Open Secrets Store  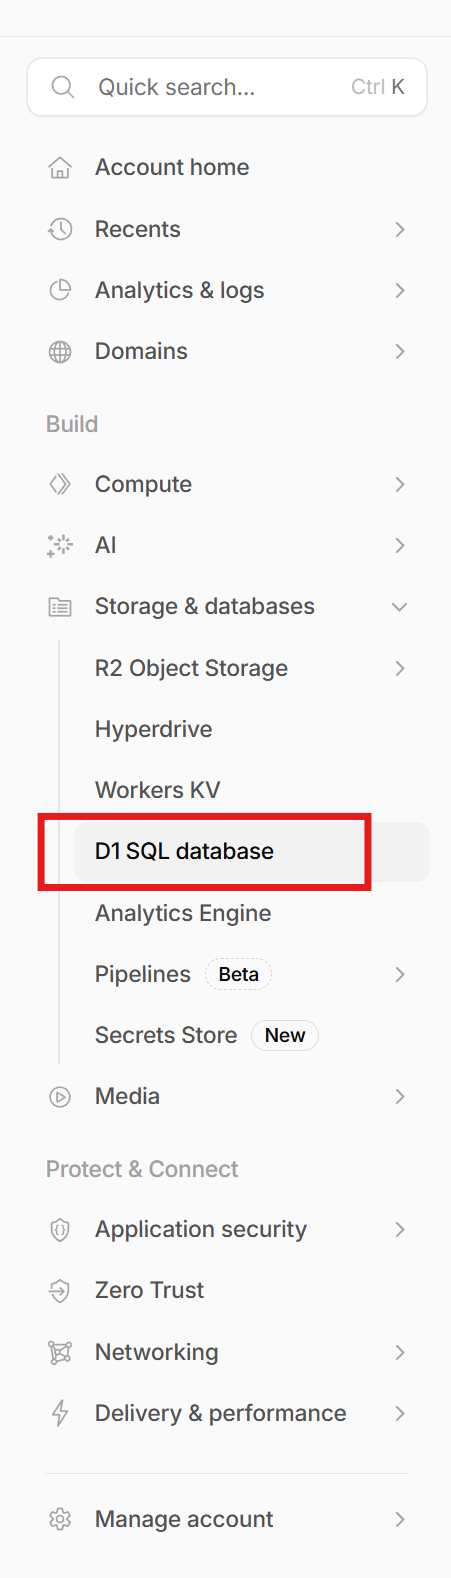[166, 1036]
